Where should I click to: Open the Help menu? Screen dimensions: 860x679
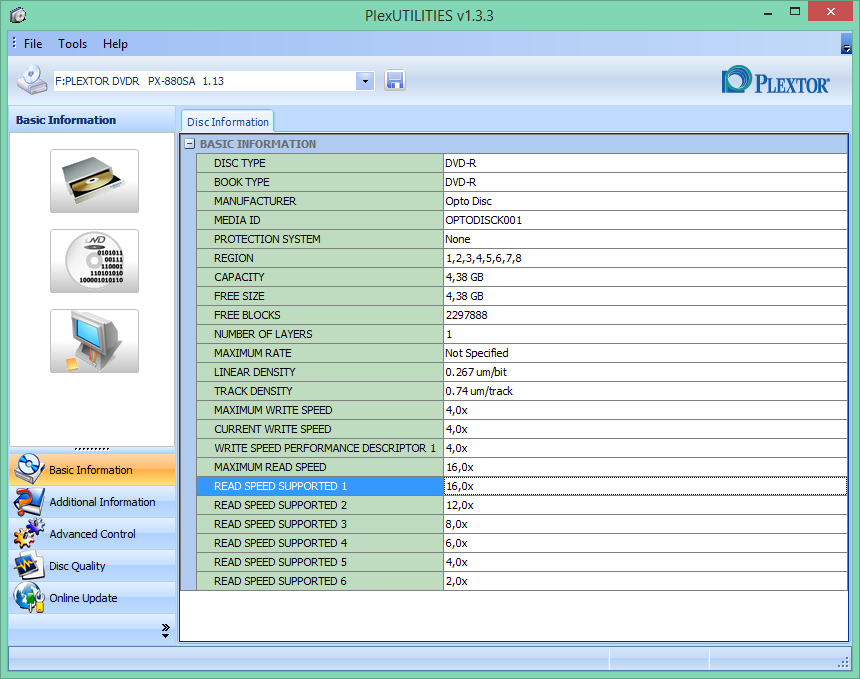coord(115,44)
